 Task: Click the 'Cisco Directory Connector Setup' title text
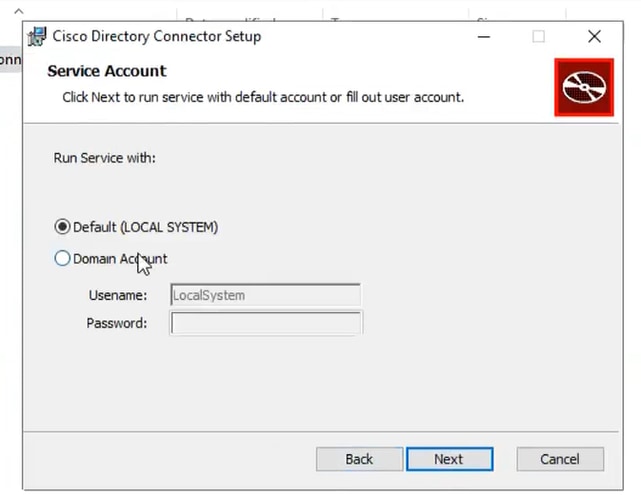pyautogui.click(x=157, y=36)
